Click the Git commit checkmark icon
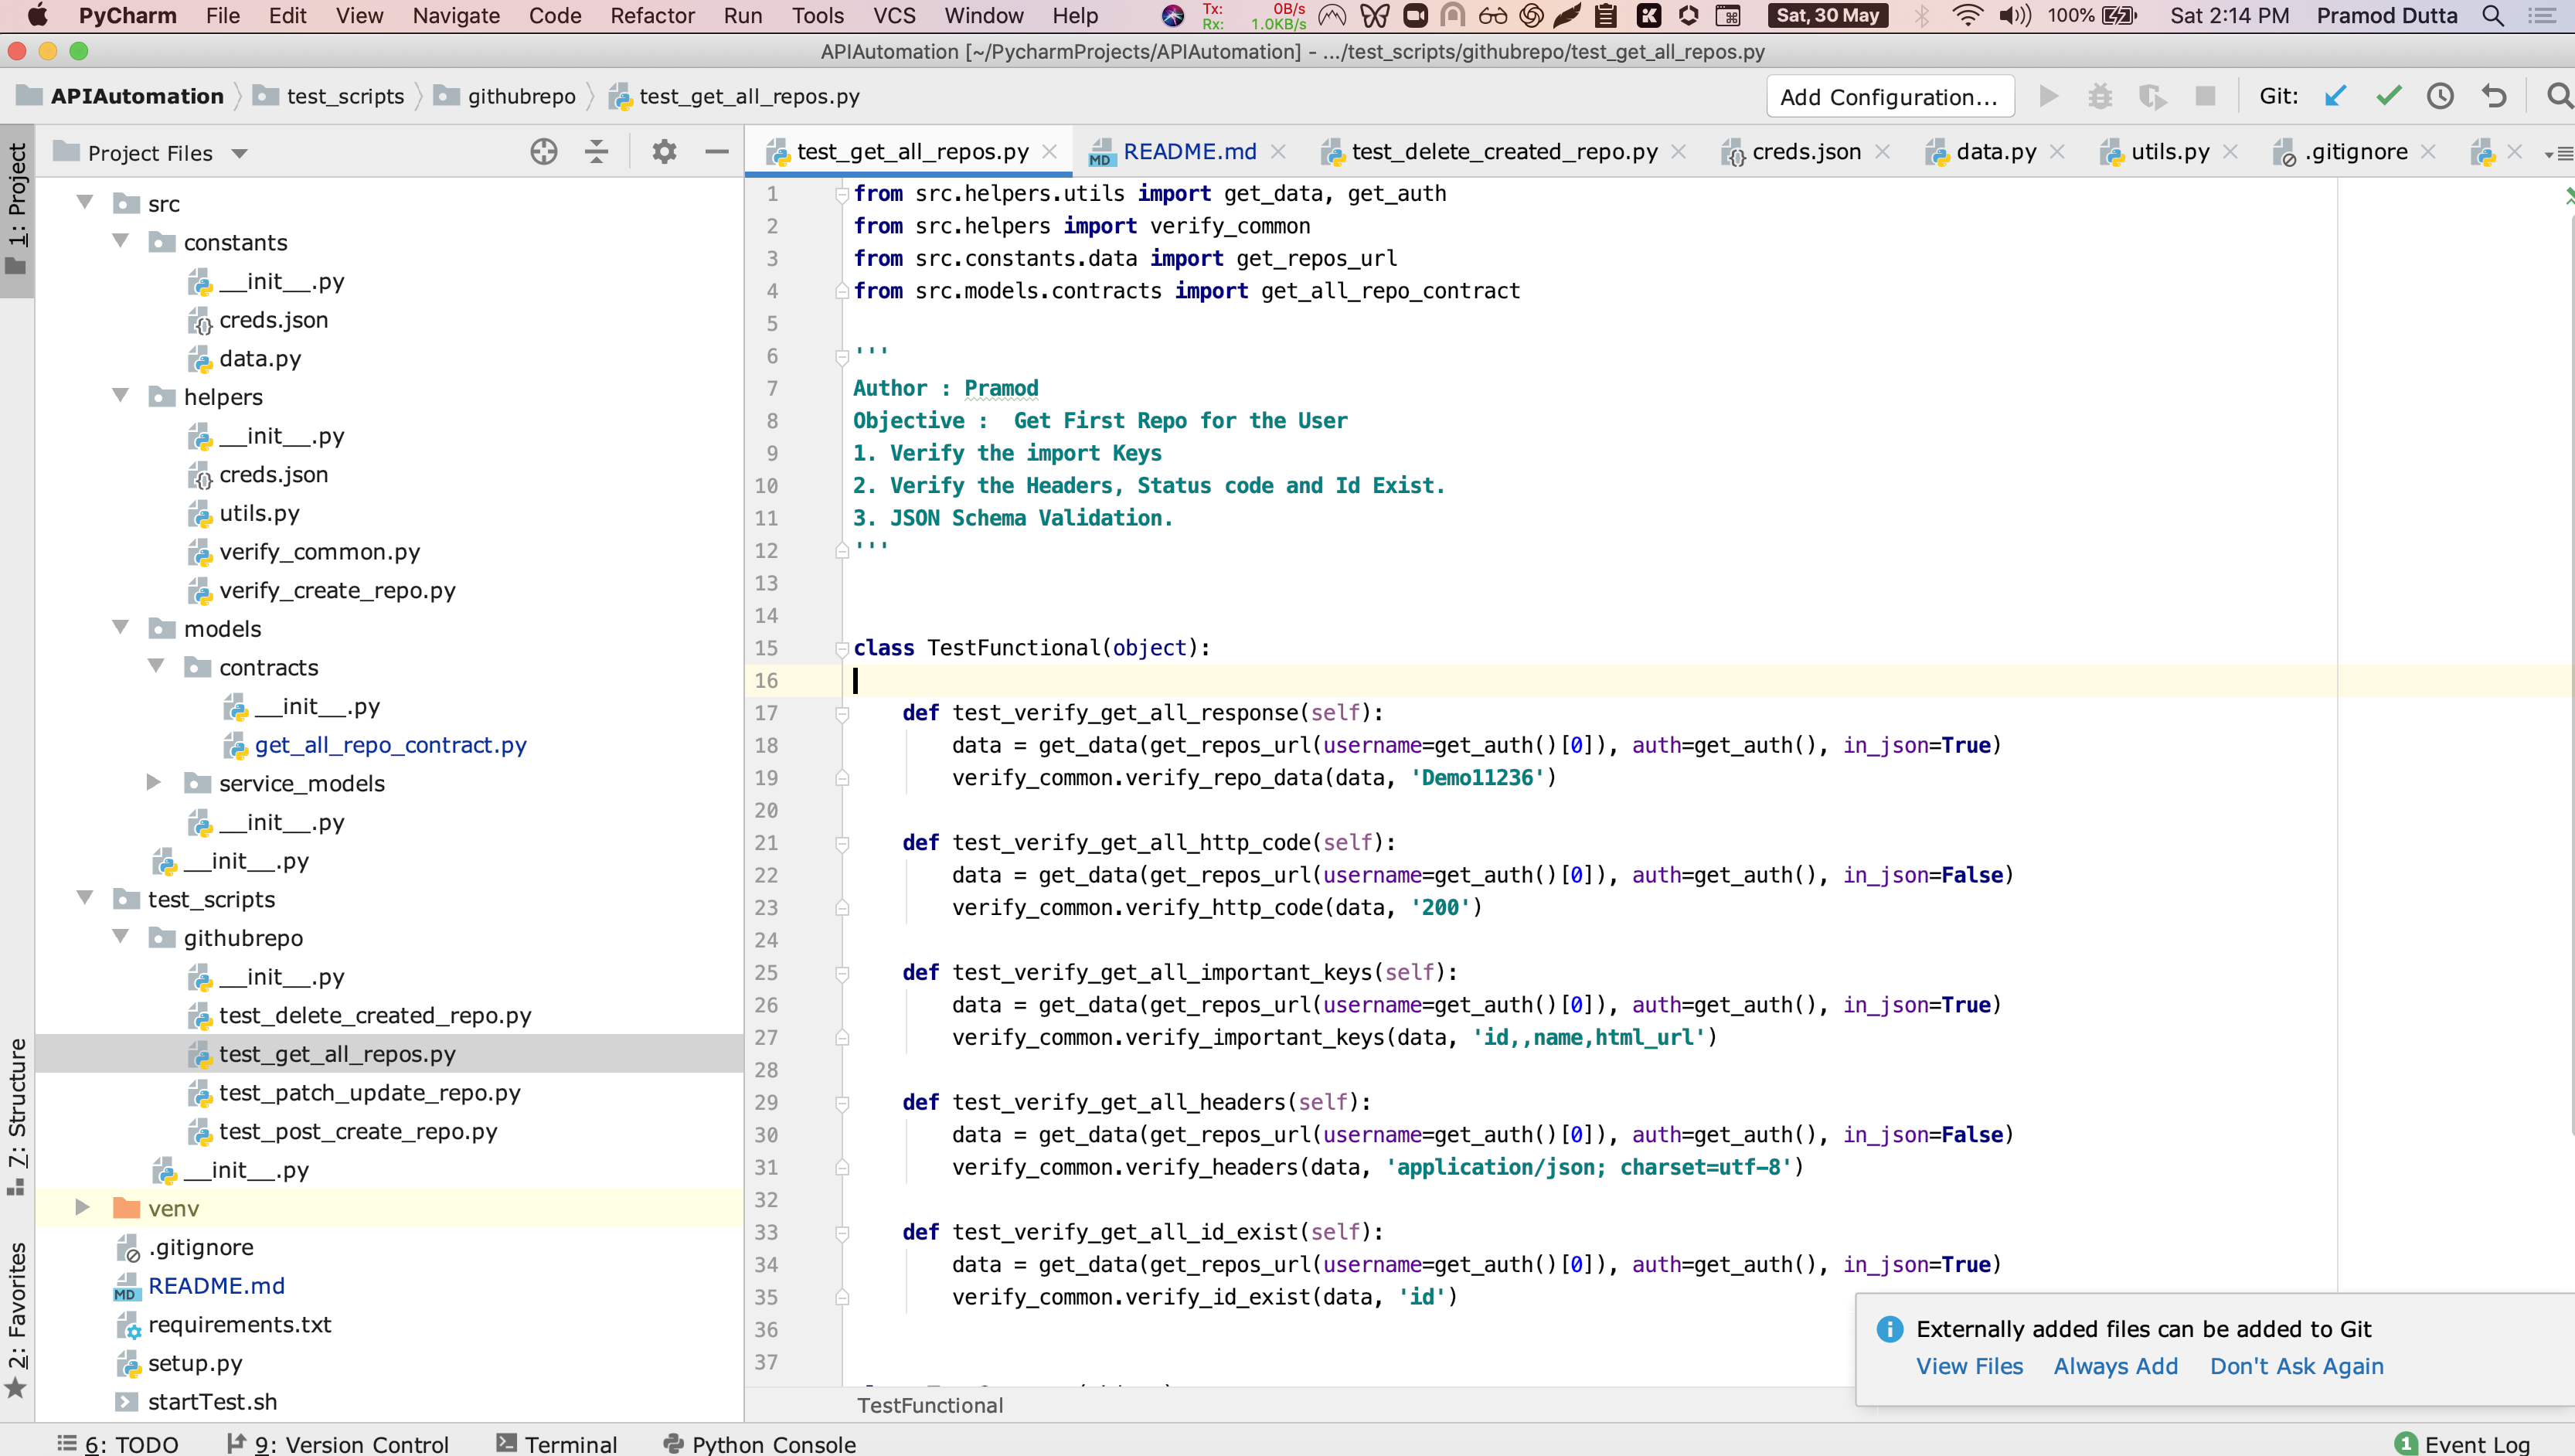Viewport: 2575px width, 1456px height. (x=2388, y=96)
